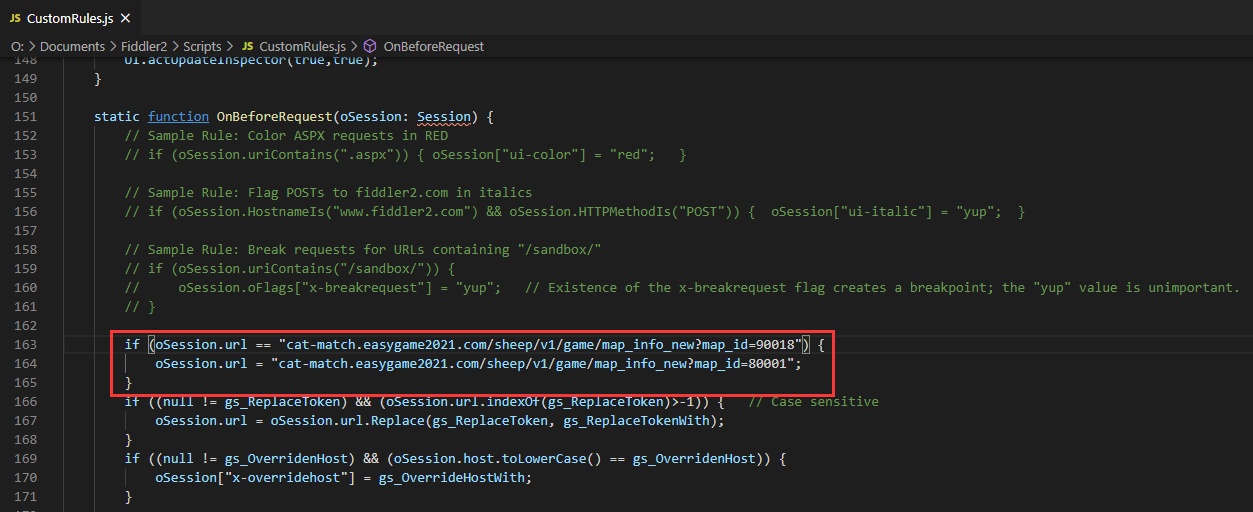The height and width of the screenshot is (512, 1253).
Task: Click the 'Break requests for URLs' comment
Action: (x=363, y=249)
